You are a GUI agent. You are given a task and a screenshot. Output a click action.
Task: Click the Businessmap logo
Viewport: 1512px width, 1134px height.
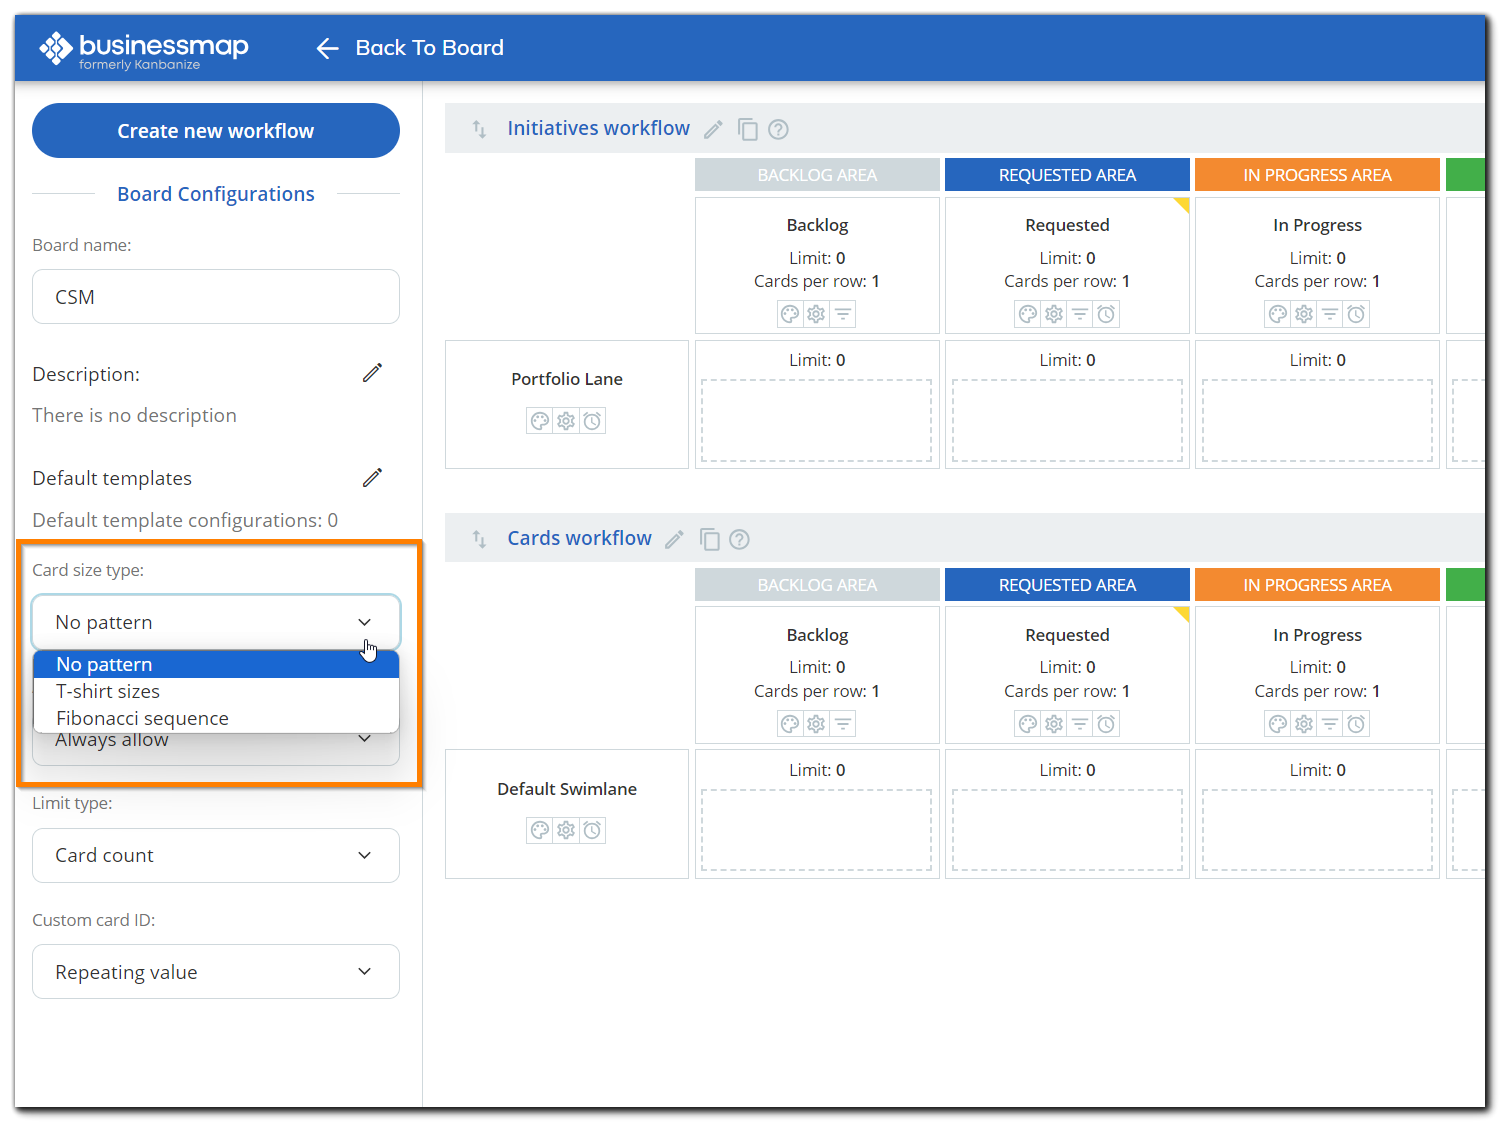pyautogui.click(x=143, y=47)
